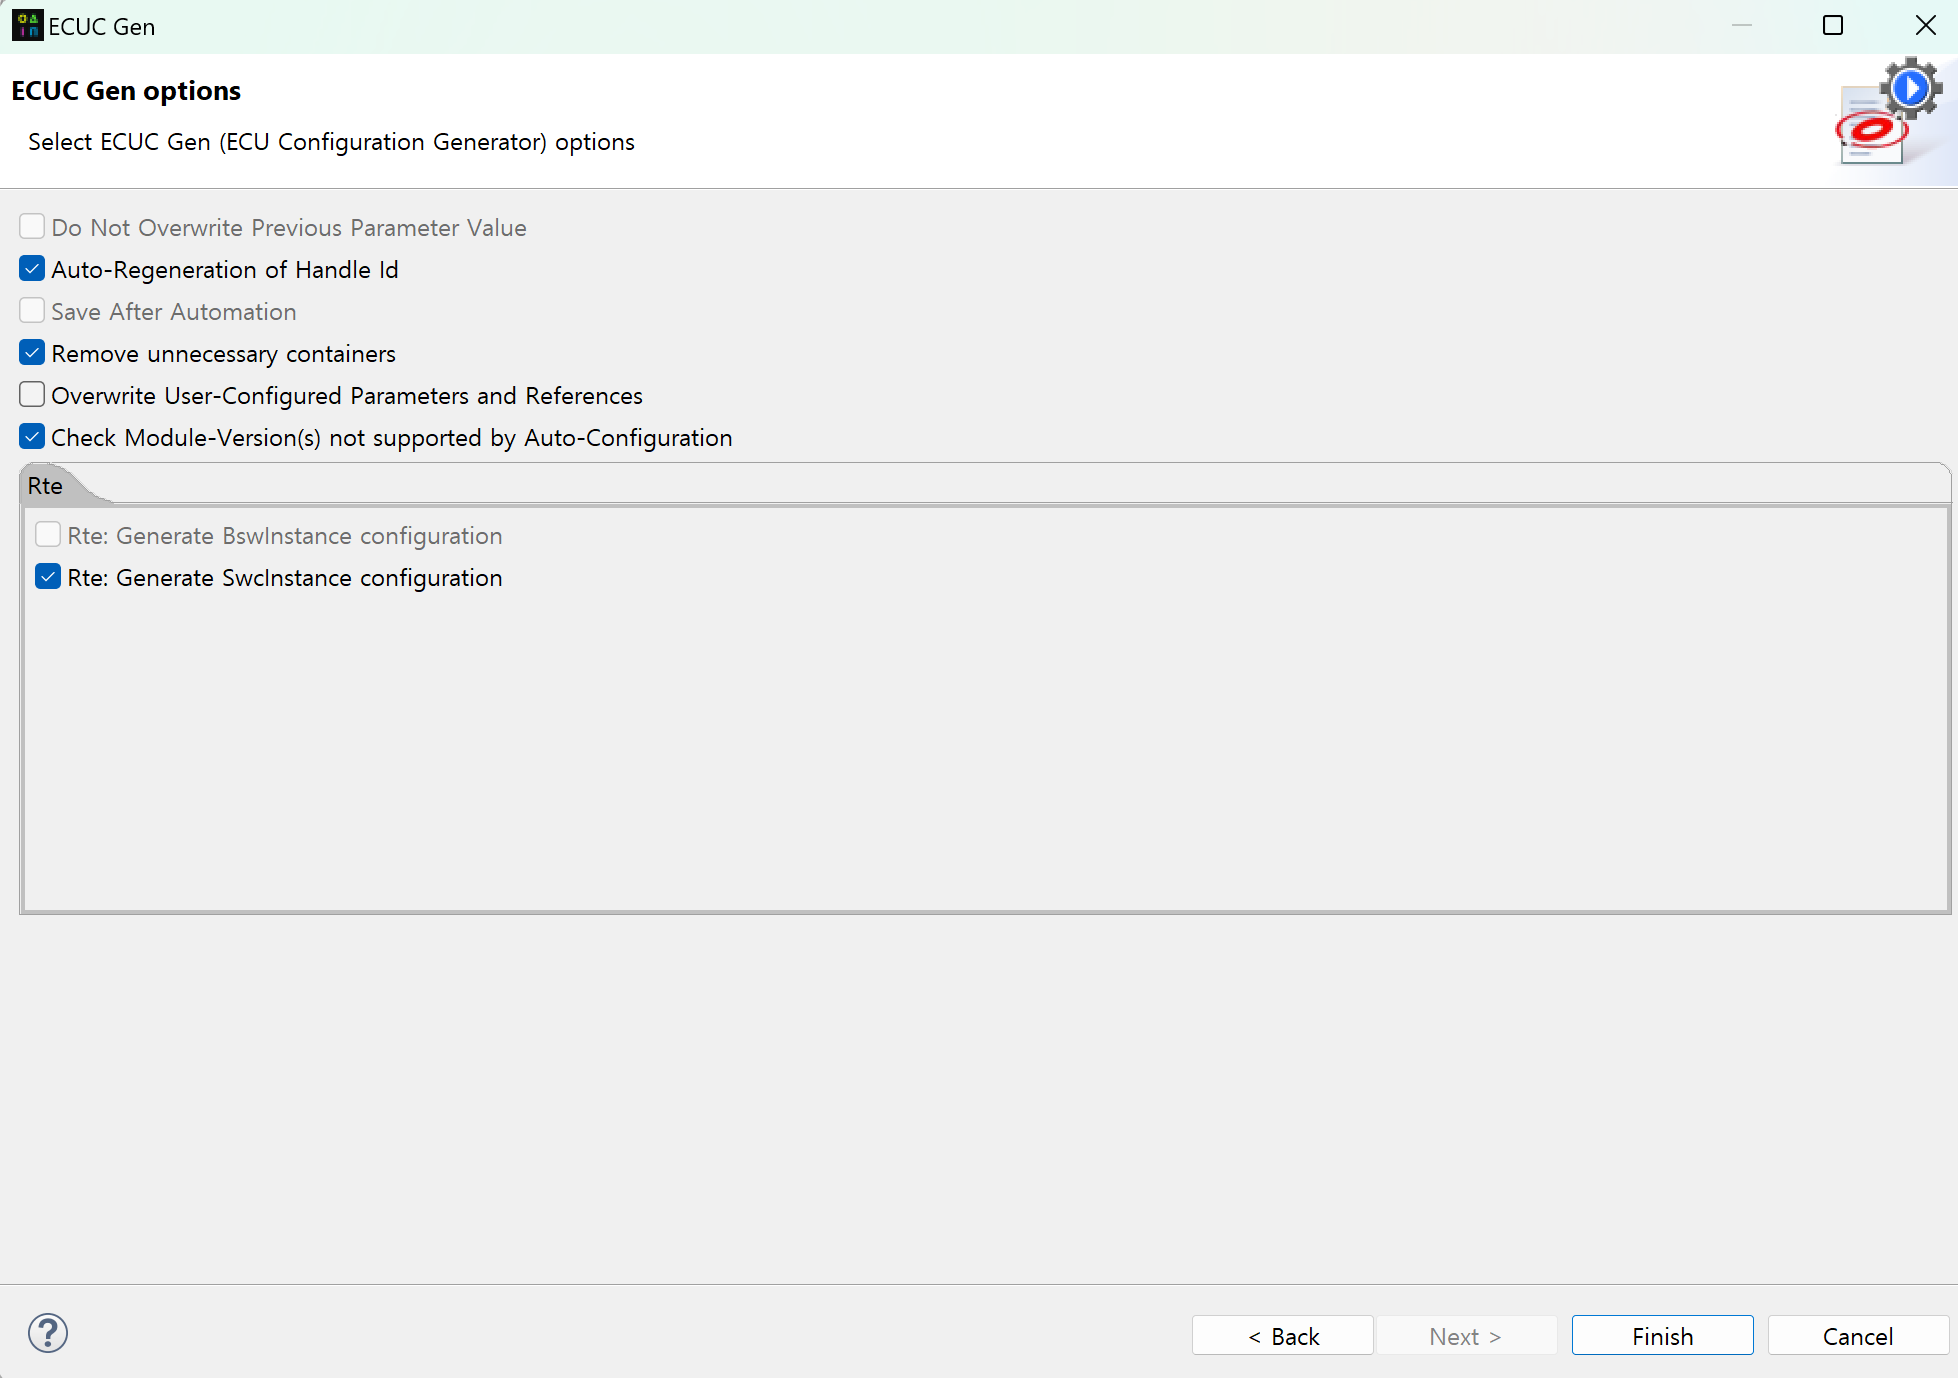Click 'Select ECUC Gen (ECU Configuration Generator) options' text

click(331, 142)
